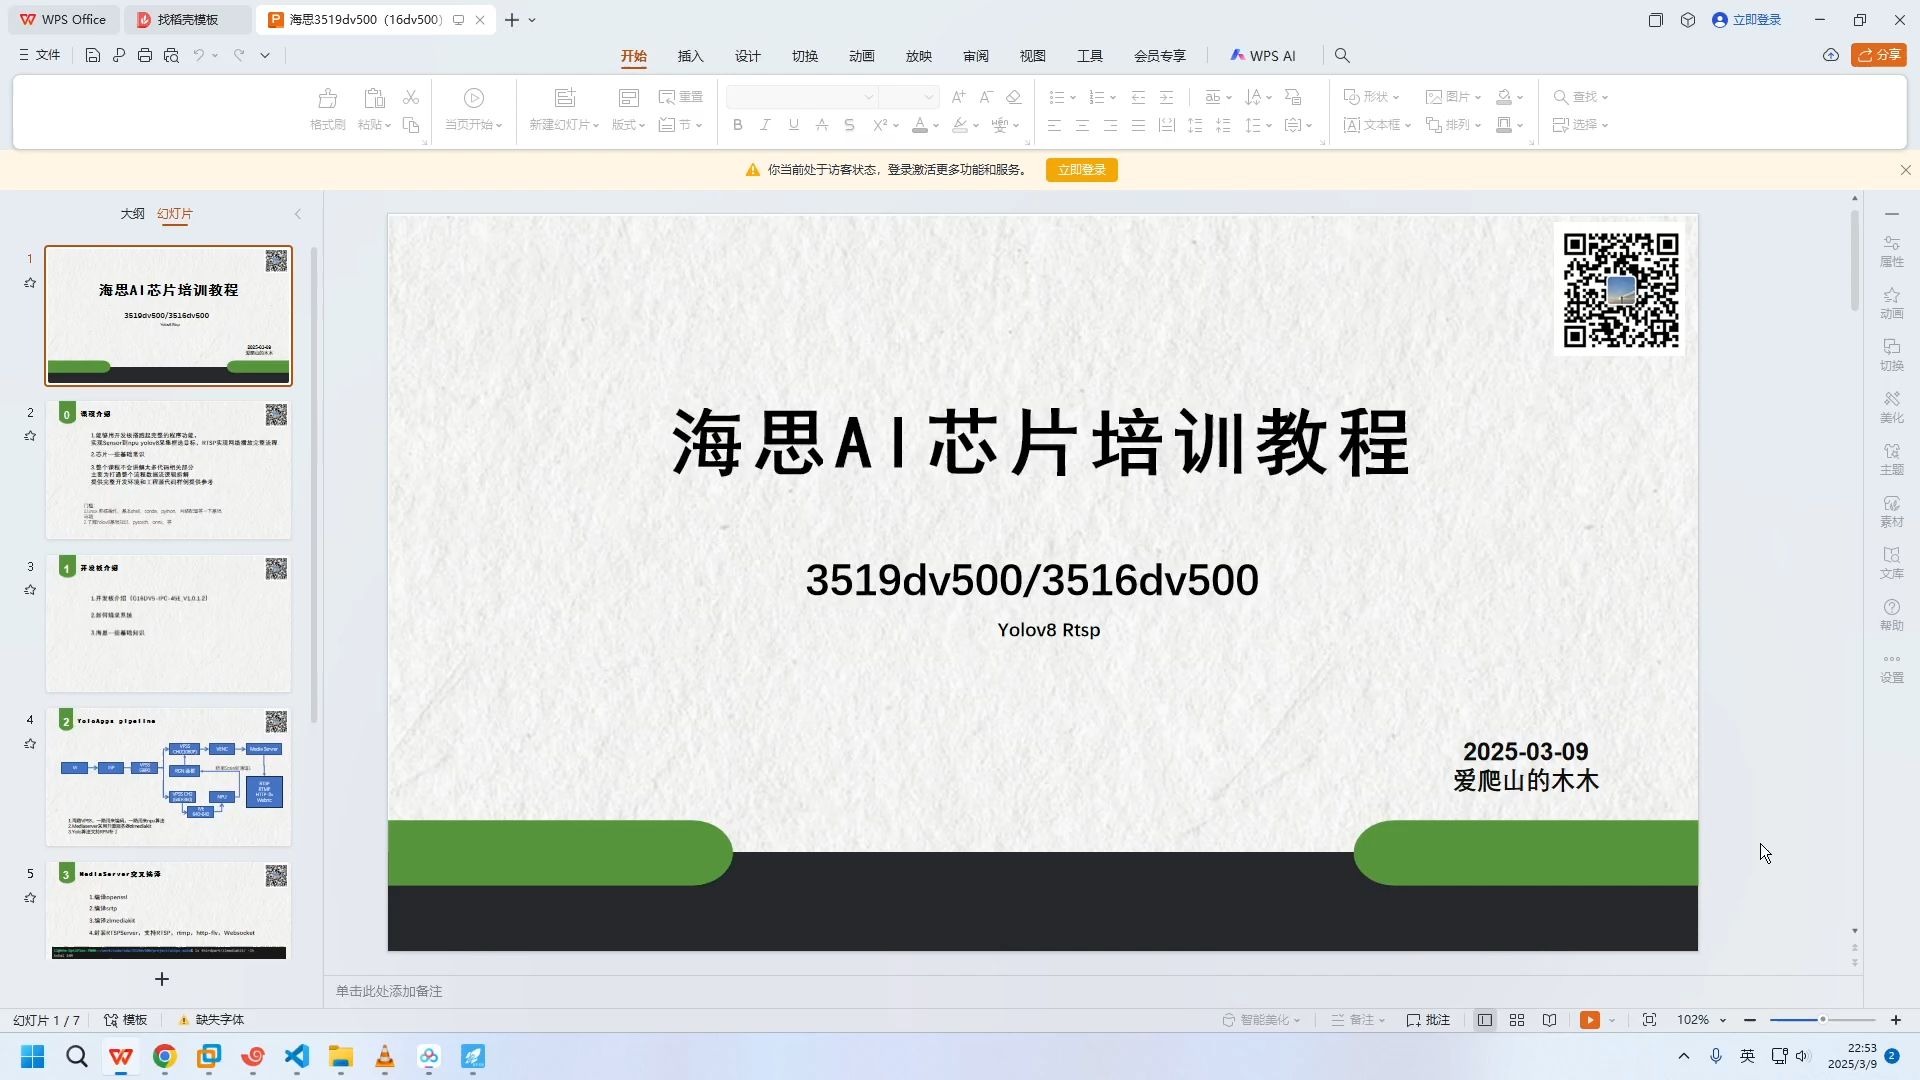Click the save icon in quick toolbar

pyautogui.click(x=92, y=56)
